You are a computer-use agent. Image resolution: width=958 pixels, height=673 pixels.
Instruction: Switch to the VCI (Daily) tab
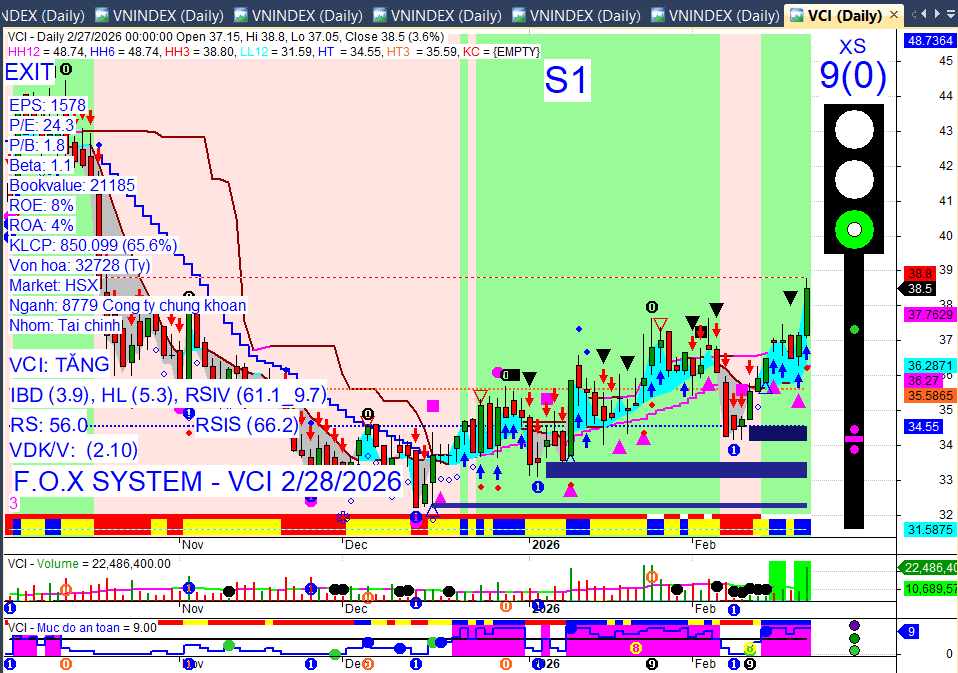click(844, 15)
